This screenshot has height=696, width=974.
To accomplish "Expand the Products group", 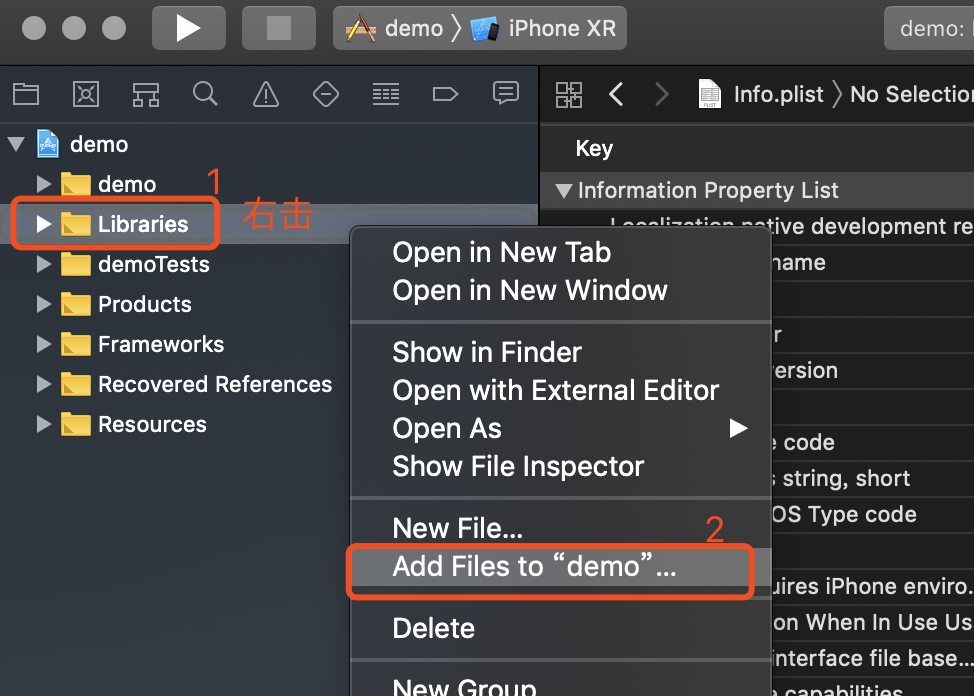I will [43, 304].
